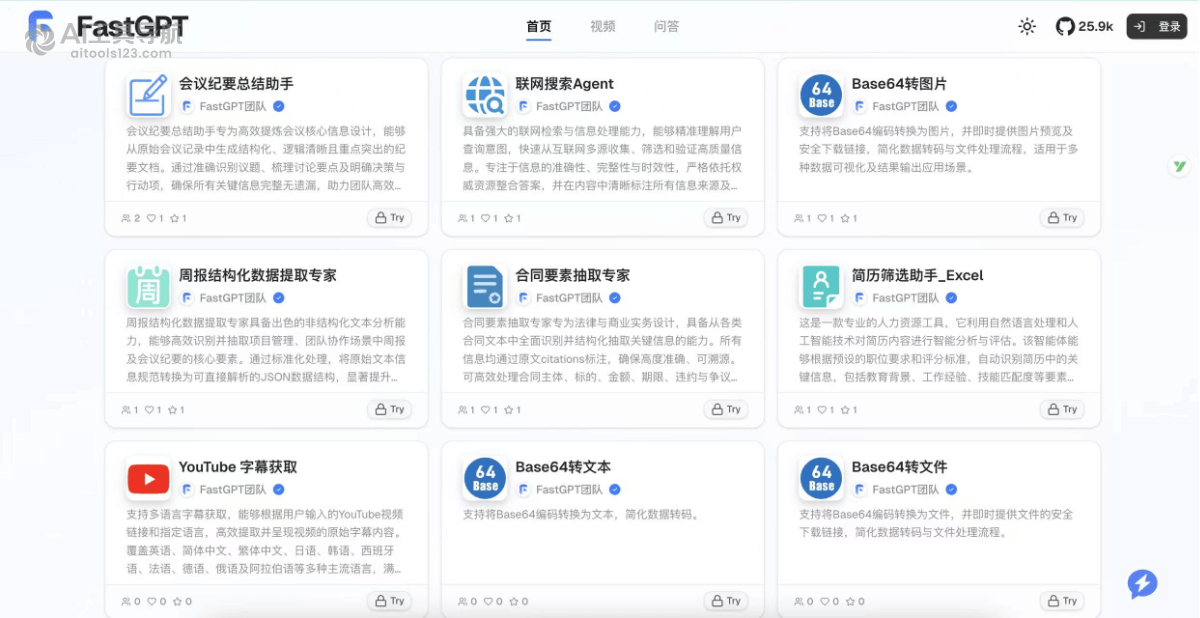The image size is (1200, 618).
Task: Open the Base64转文本 app icon
Action: (485, 479)
